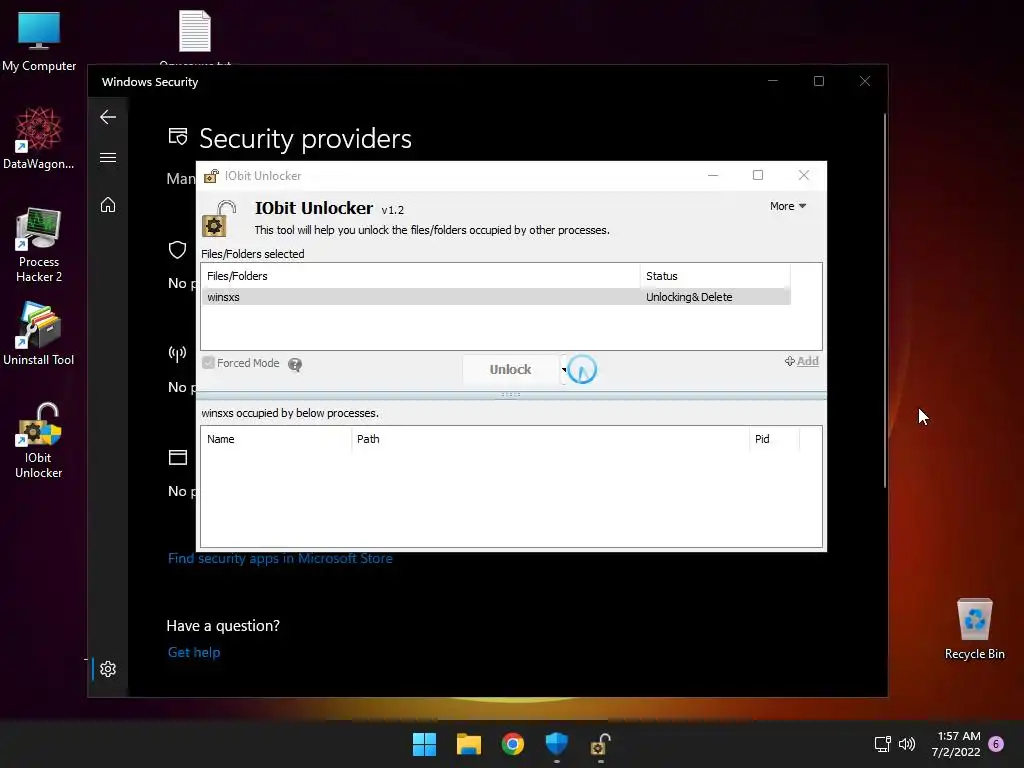Select the winsxs row in the file list
1024x768 pixels.
(496, 297)
